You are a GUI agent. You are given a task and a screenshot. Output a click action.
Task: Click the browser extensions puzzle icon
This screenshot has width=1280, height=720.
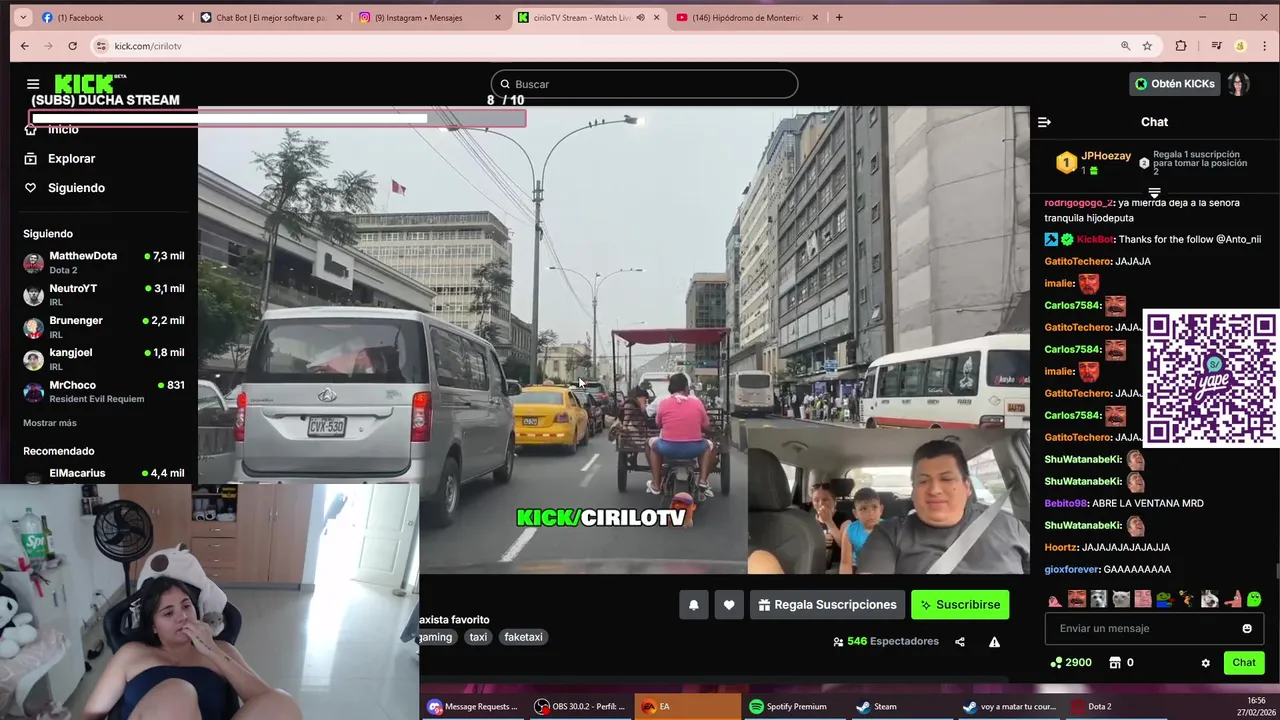1181,46
